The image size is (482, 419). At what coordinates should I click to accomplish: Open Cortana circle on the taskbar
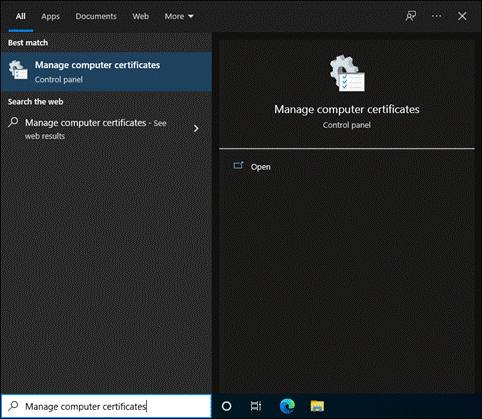[x=226, y=406]
